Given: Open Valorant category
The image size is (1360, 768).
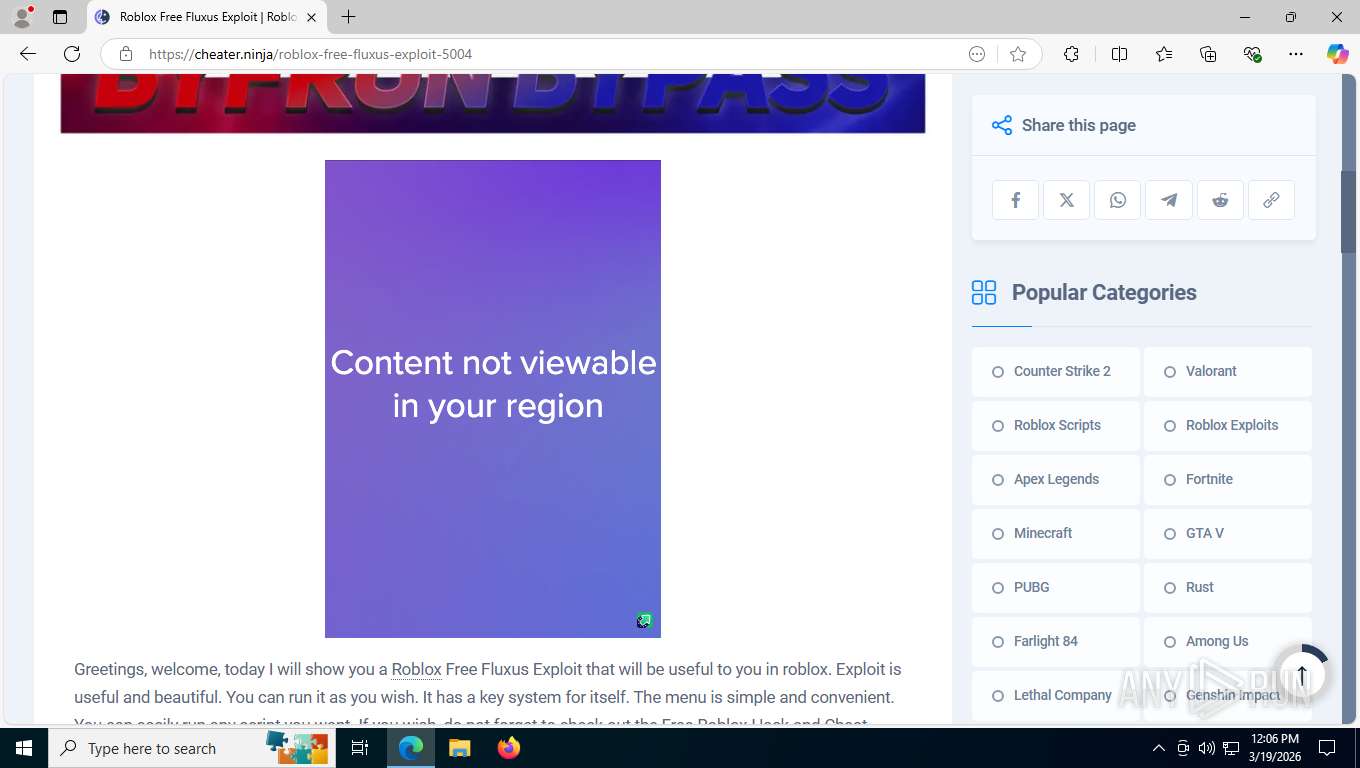Looking at the screenshot, I should pos(1227,371).
